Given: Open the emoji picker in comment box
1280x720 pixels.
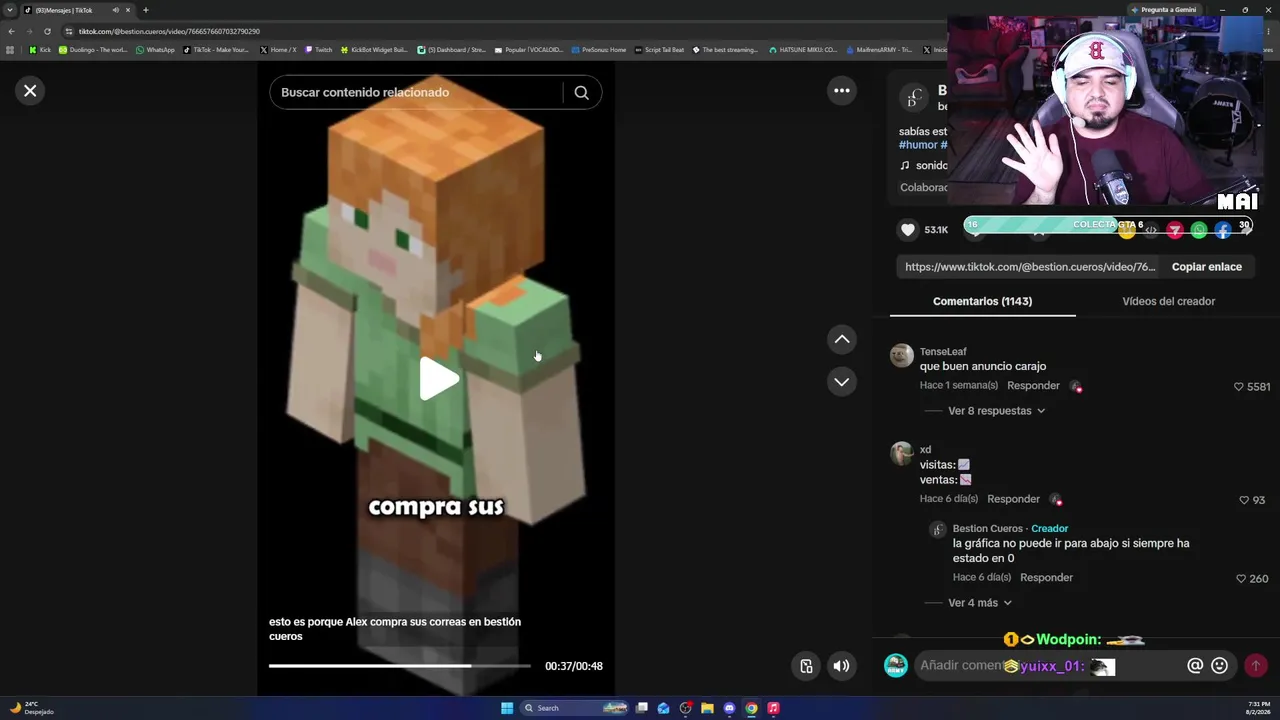Looking at the screenshot, I should pyautogui.click(x=1219, y=666).
